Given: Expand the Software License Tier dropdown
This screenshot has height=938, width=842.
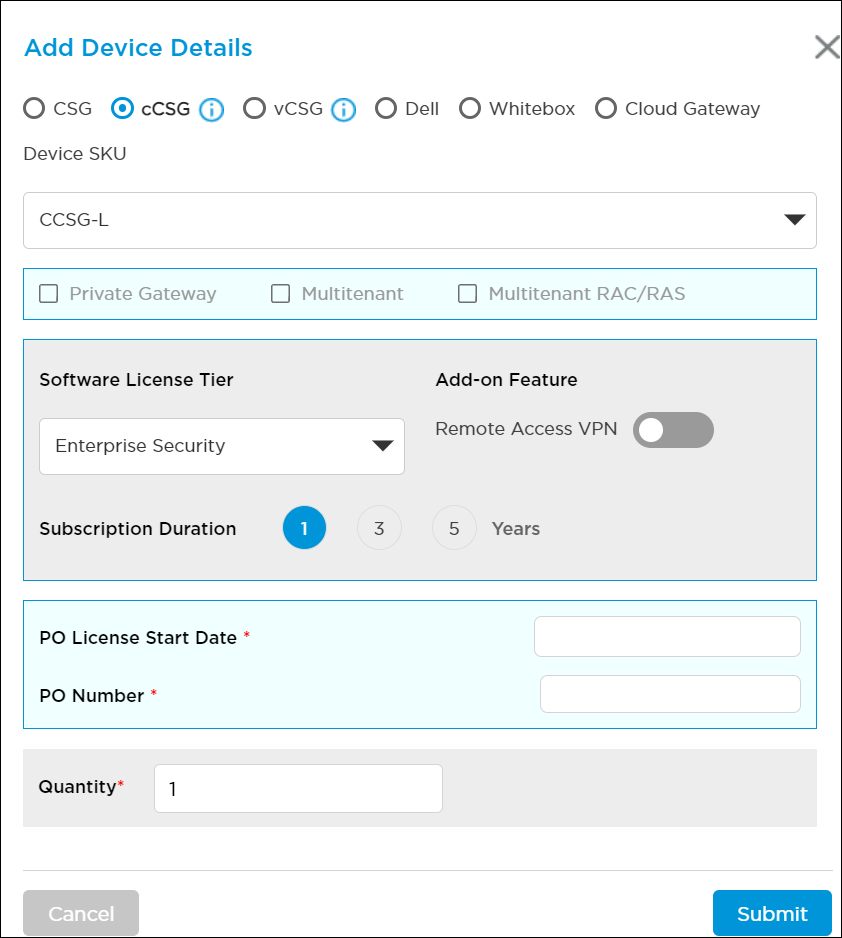Looking at the screenshot, I should pos(222,446).
